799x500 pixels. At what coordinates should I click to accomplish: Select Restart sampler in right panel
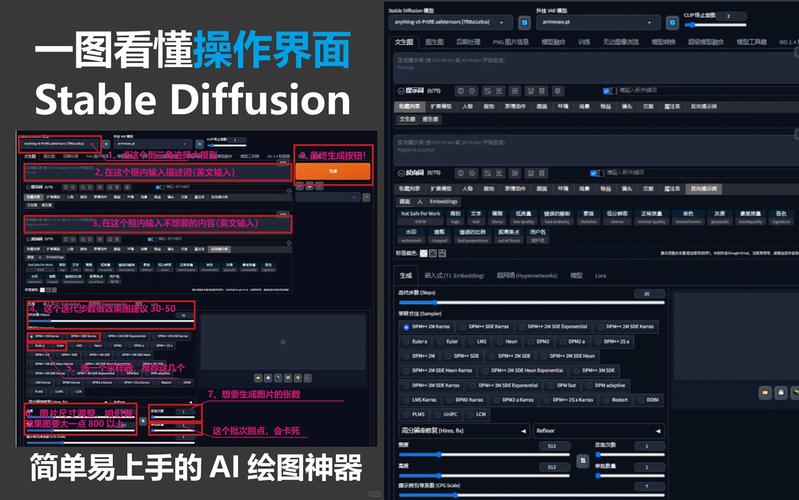[615, 400]
